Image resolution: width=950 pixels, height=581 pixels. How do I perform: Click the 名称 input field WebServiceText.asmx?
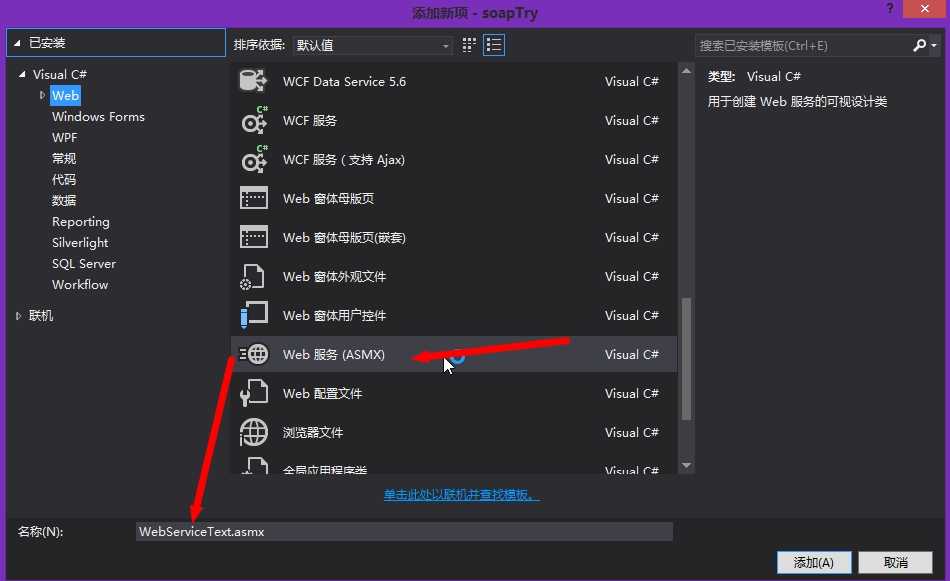coord(404,531)
